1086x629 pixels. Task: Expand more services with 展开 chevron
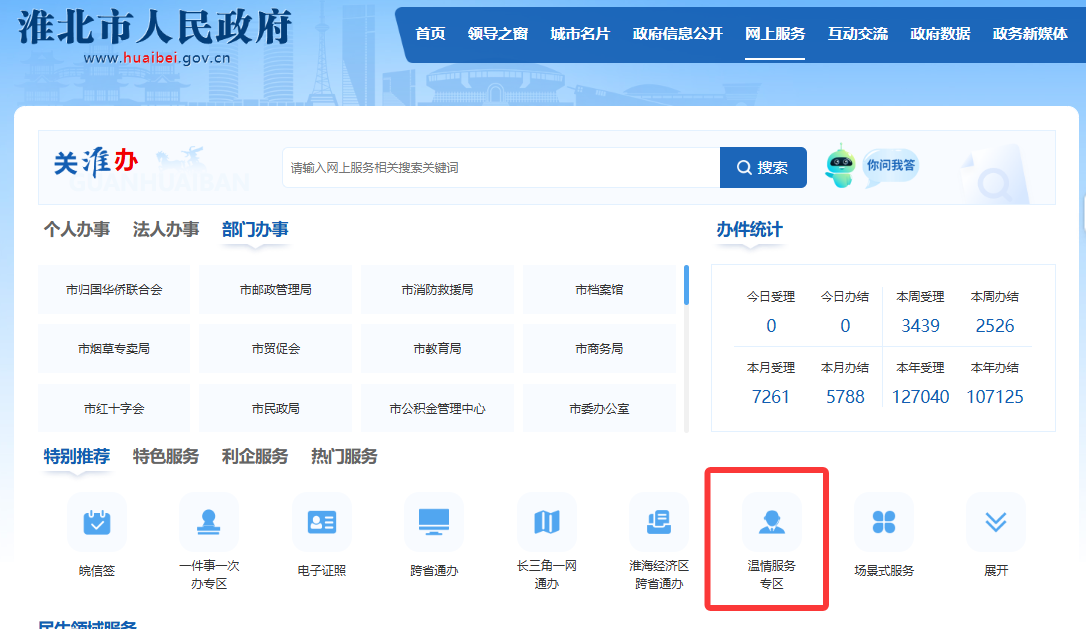coord(996,522)
